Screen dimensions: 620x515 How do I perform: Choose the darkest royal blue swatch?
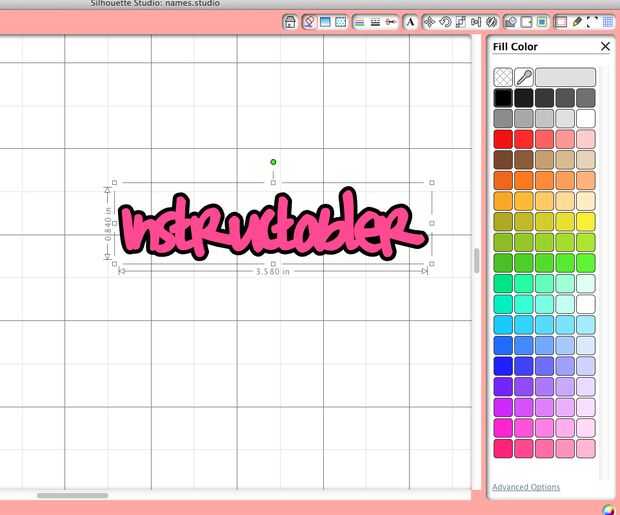click(x=503, y=366)
